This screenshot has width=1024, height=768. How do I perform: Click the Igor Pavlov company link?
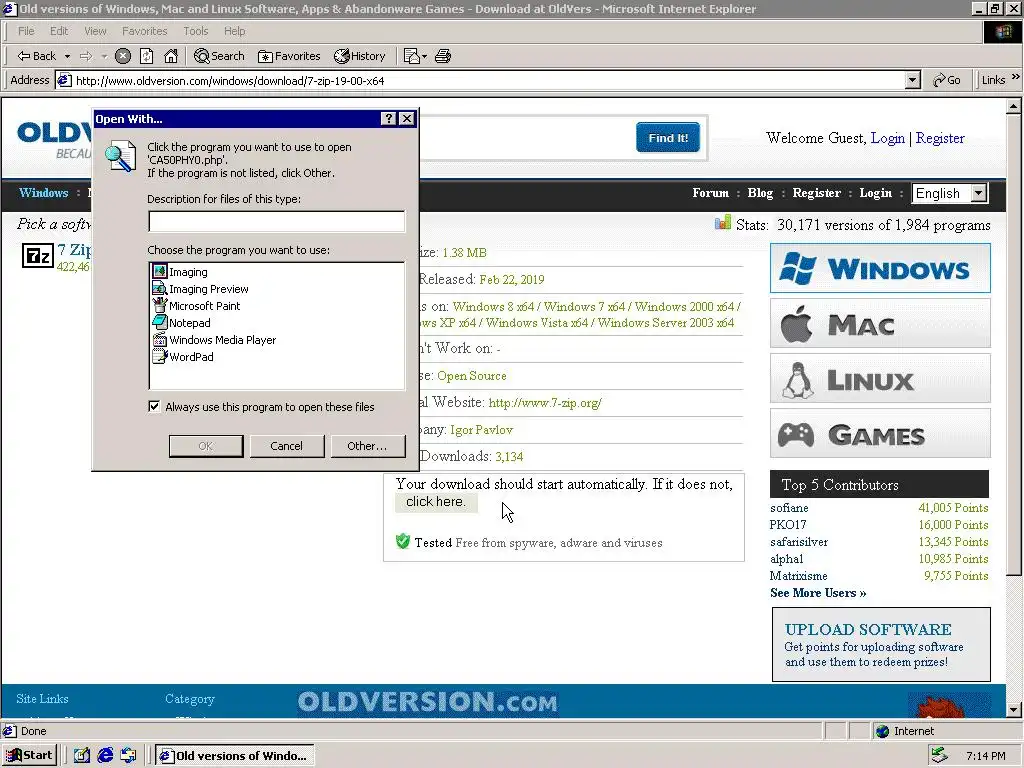pos(481,430)
